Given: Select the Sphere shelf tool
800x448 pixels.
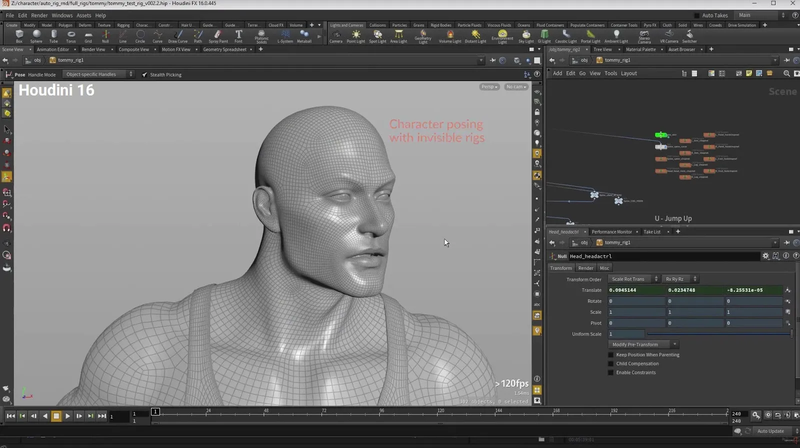Looking at the screenshot, I should 37,35.
